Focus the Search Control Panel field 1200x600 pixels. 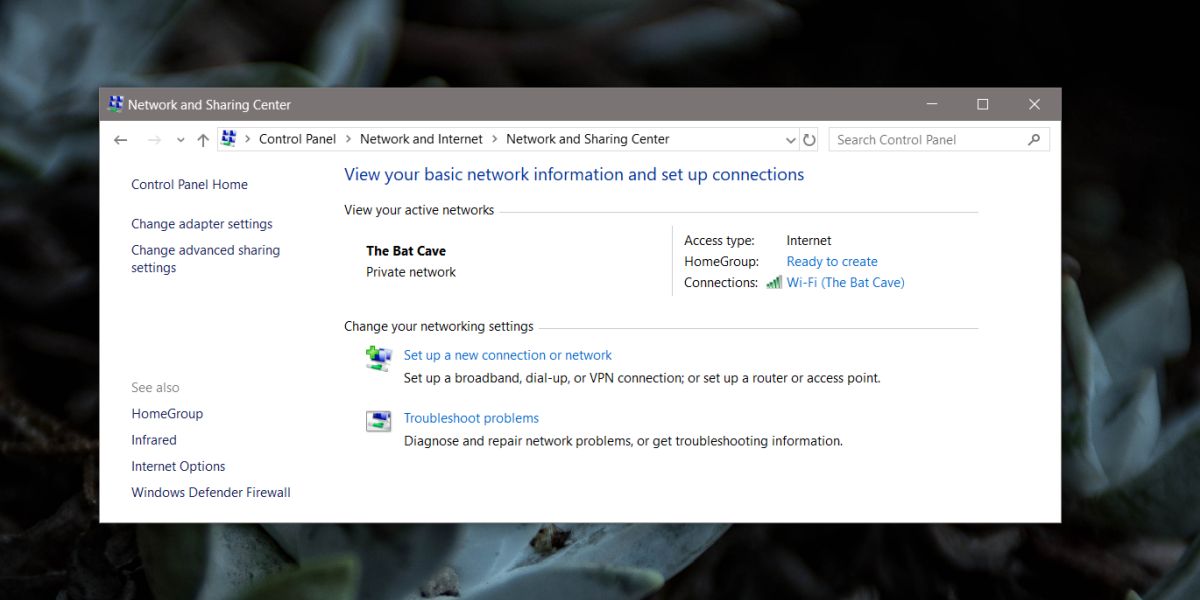(939, 140)
